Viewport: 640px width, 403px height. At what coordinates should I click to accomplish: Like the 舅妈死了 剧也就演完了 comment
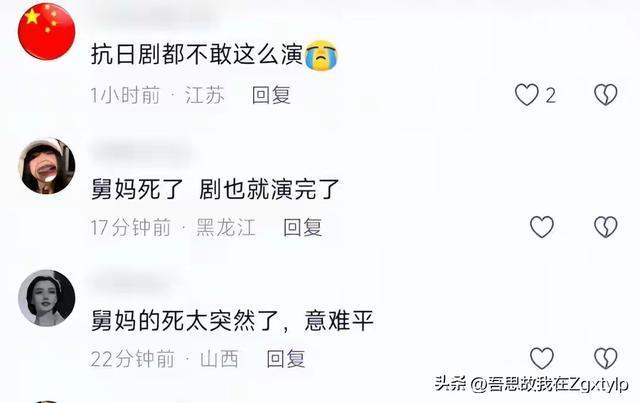click(x=542, y=227)
